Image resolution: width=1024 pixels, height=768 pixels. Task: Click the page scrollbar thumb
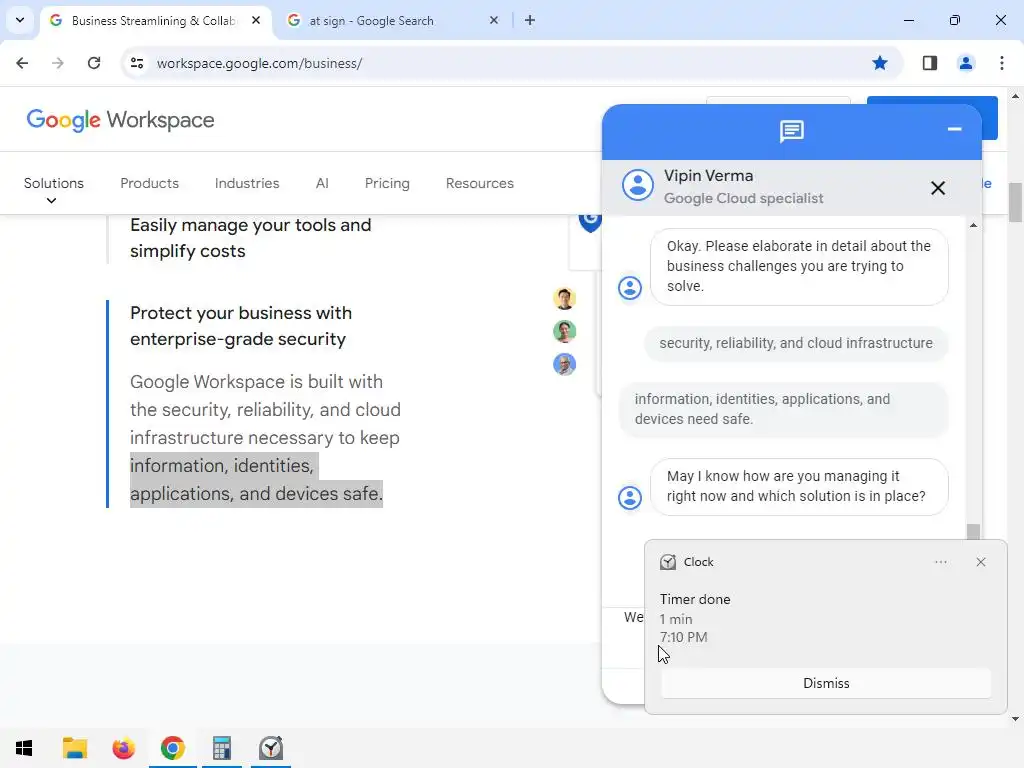(x=1015, y=202)
